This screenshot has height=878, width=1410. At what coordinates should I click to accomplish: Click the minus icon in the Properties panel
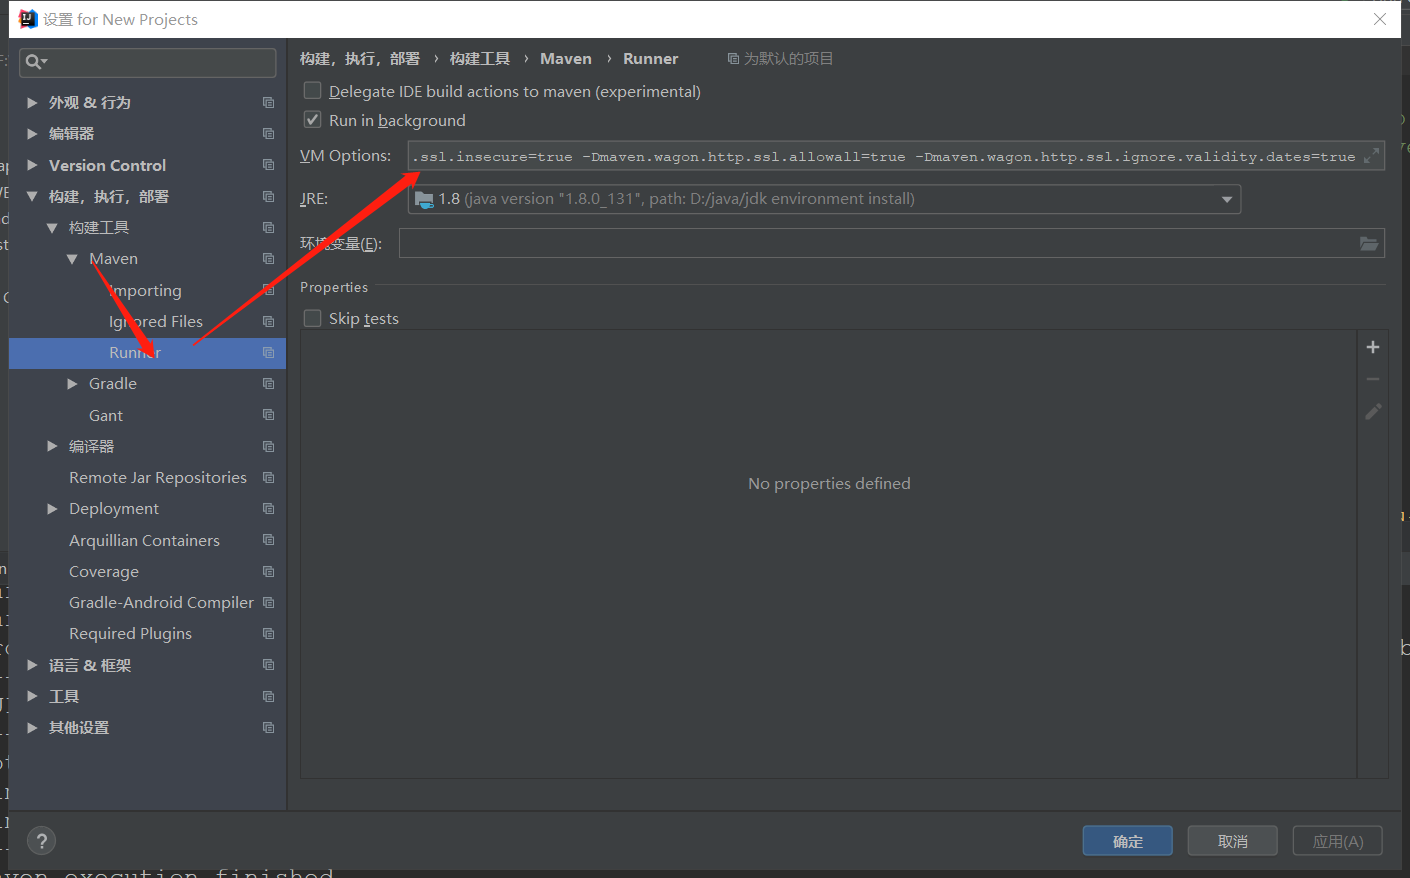[1372, 379]
